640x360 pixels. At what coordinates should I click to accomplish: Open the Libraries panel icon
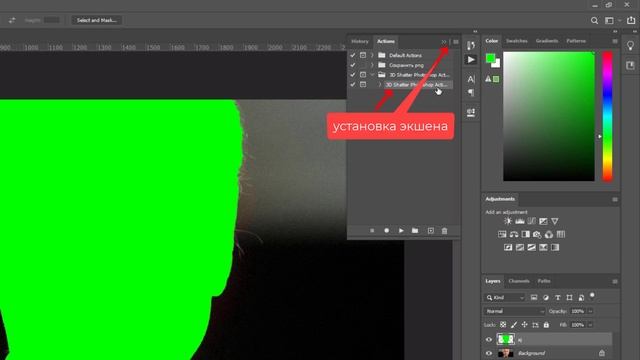630,65
